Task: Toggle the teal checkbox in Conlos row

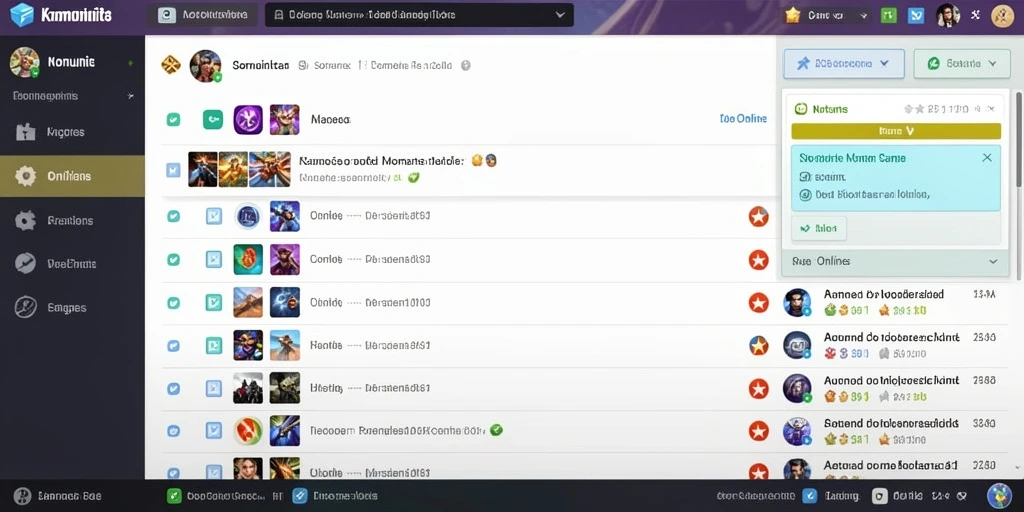Action: coord(173,259)
